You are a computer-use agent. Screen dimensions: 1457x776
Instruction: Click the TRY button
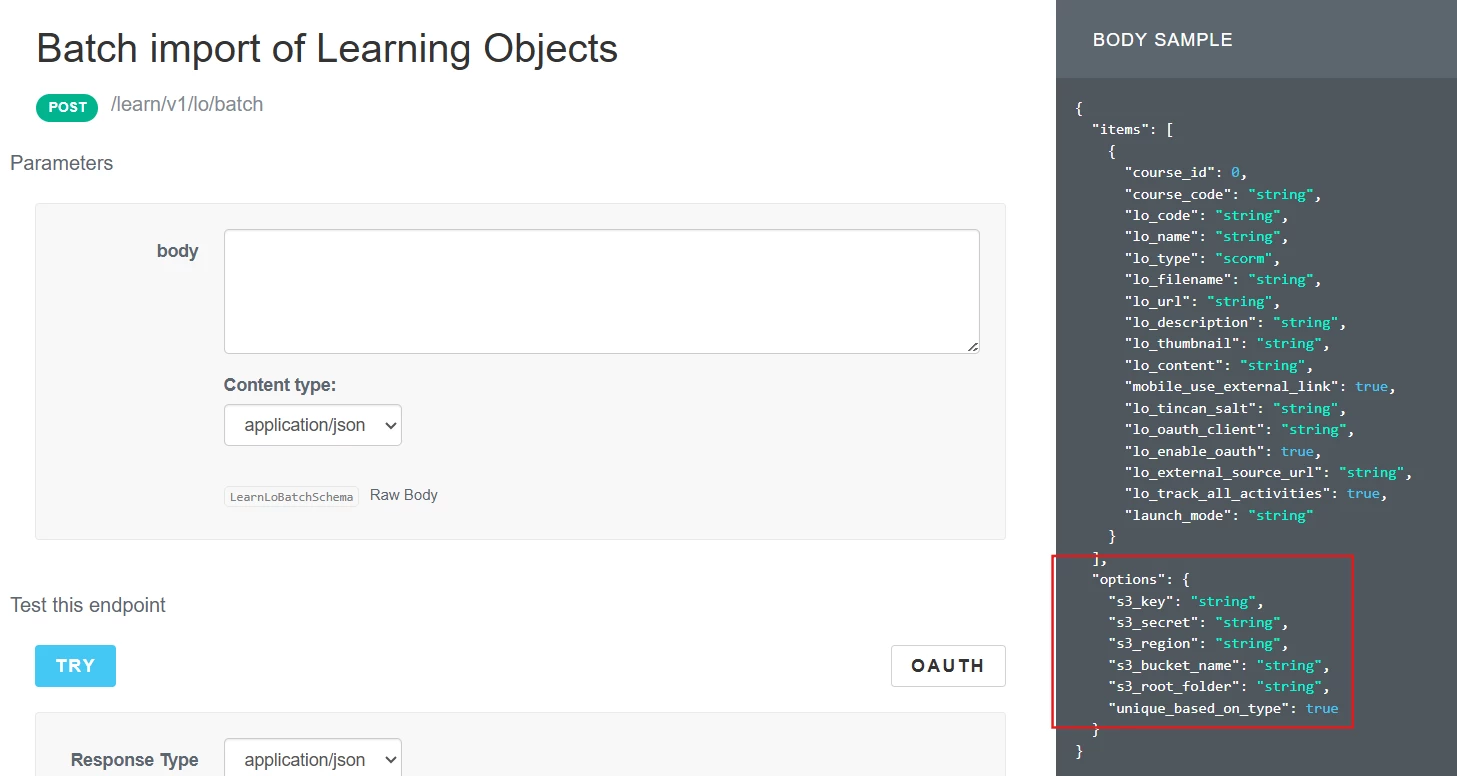(75, 666)
